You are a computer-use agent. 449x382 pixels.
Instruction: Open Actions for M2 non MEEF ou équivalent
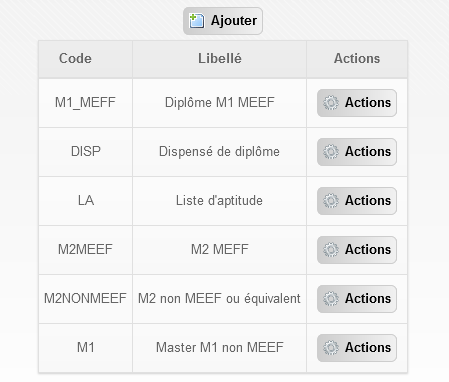pos(357,299)
